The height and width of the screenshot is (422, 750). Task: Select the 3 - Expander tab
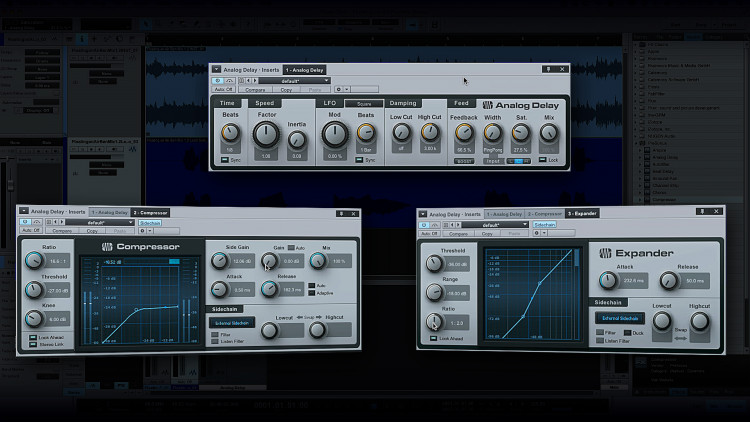(x=582, y=213)
